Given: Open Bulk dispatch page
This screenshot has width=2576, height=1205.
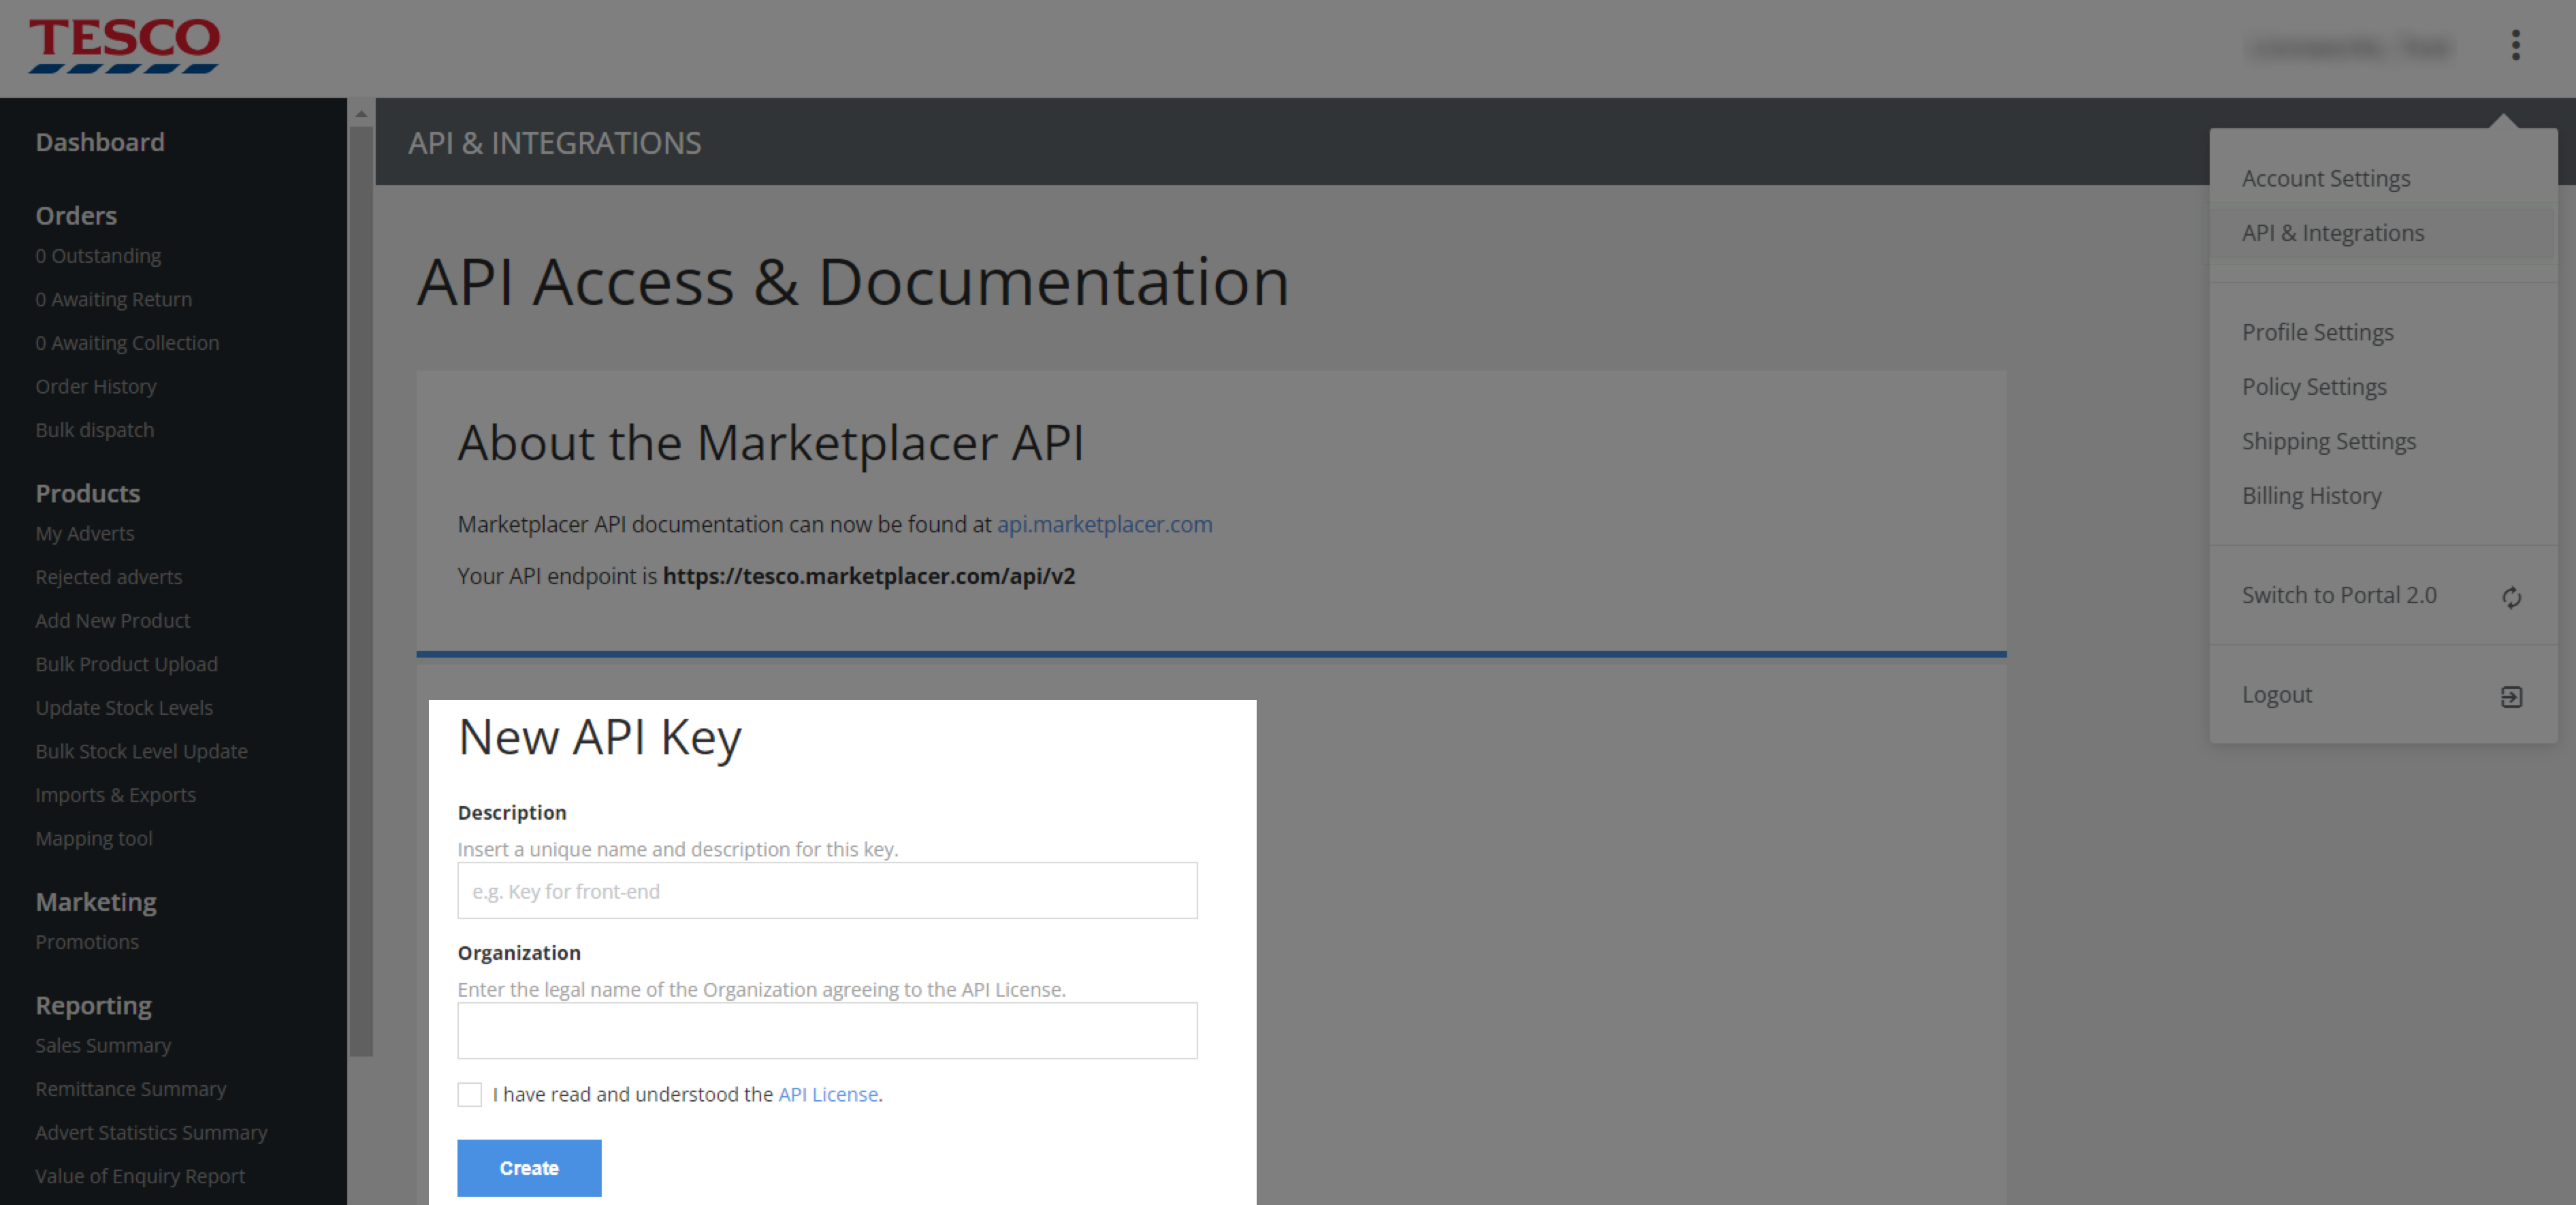Looking at the screenshot, I should [x=95, y=430].
